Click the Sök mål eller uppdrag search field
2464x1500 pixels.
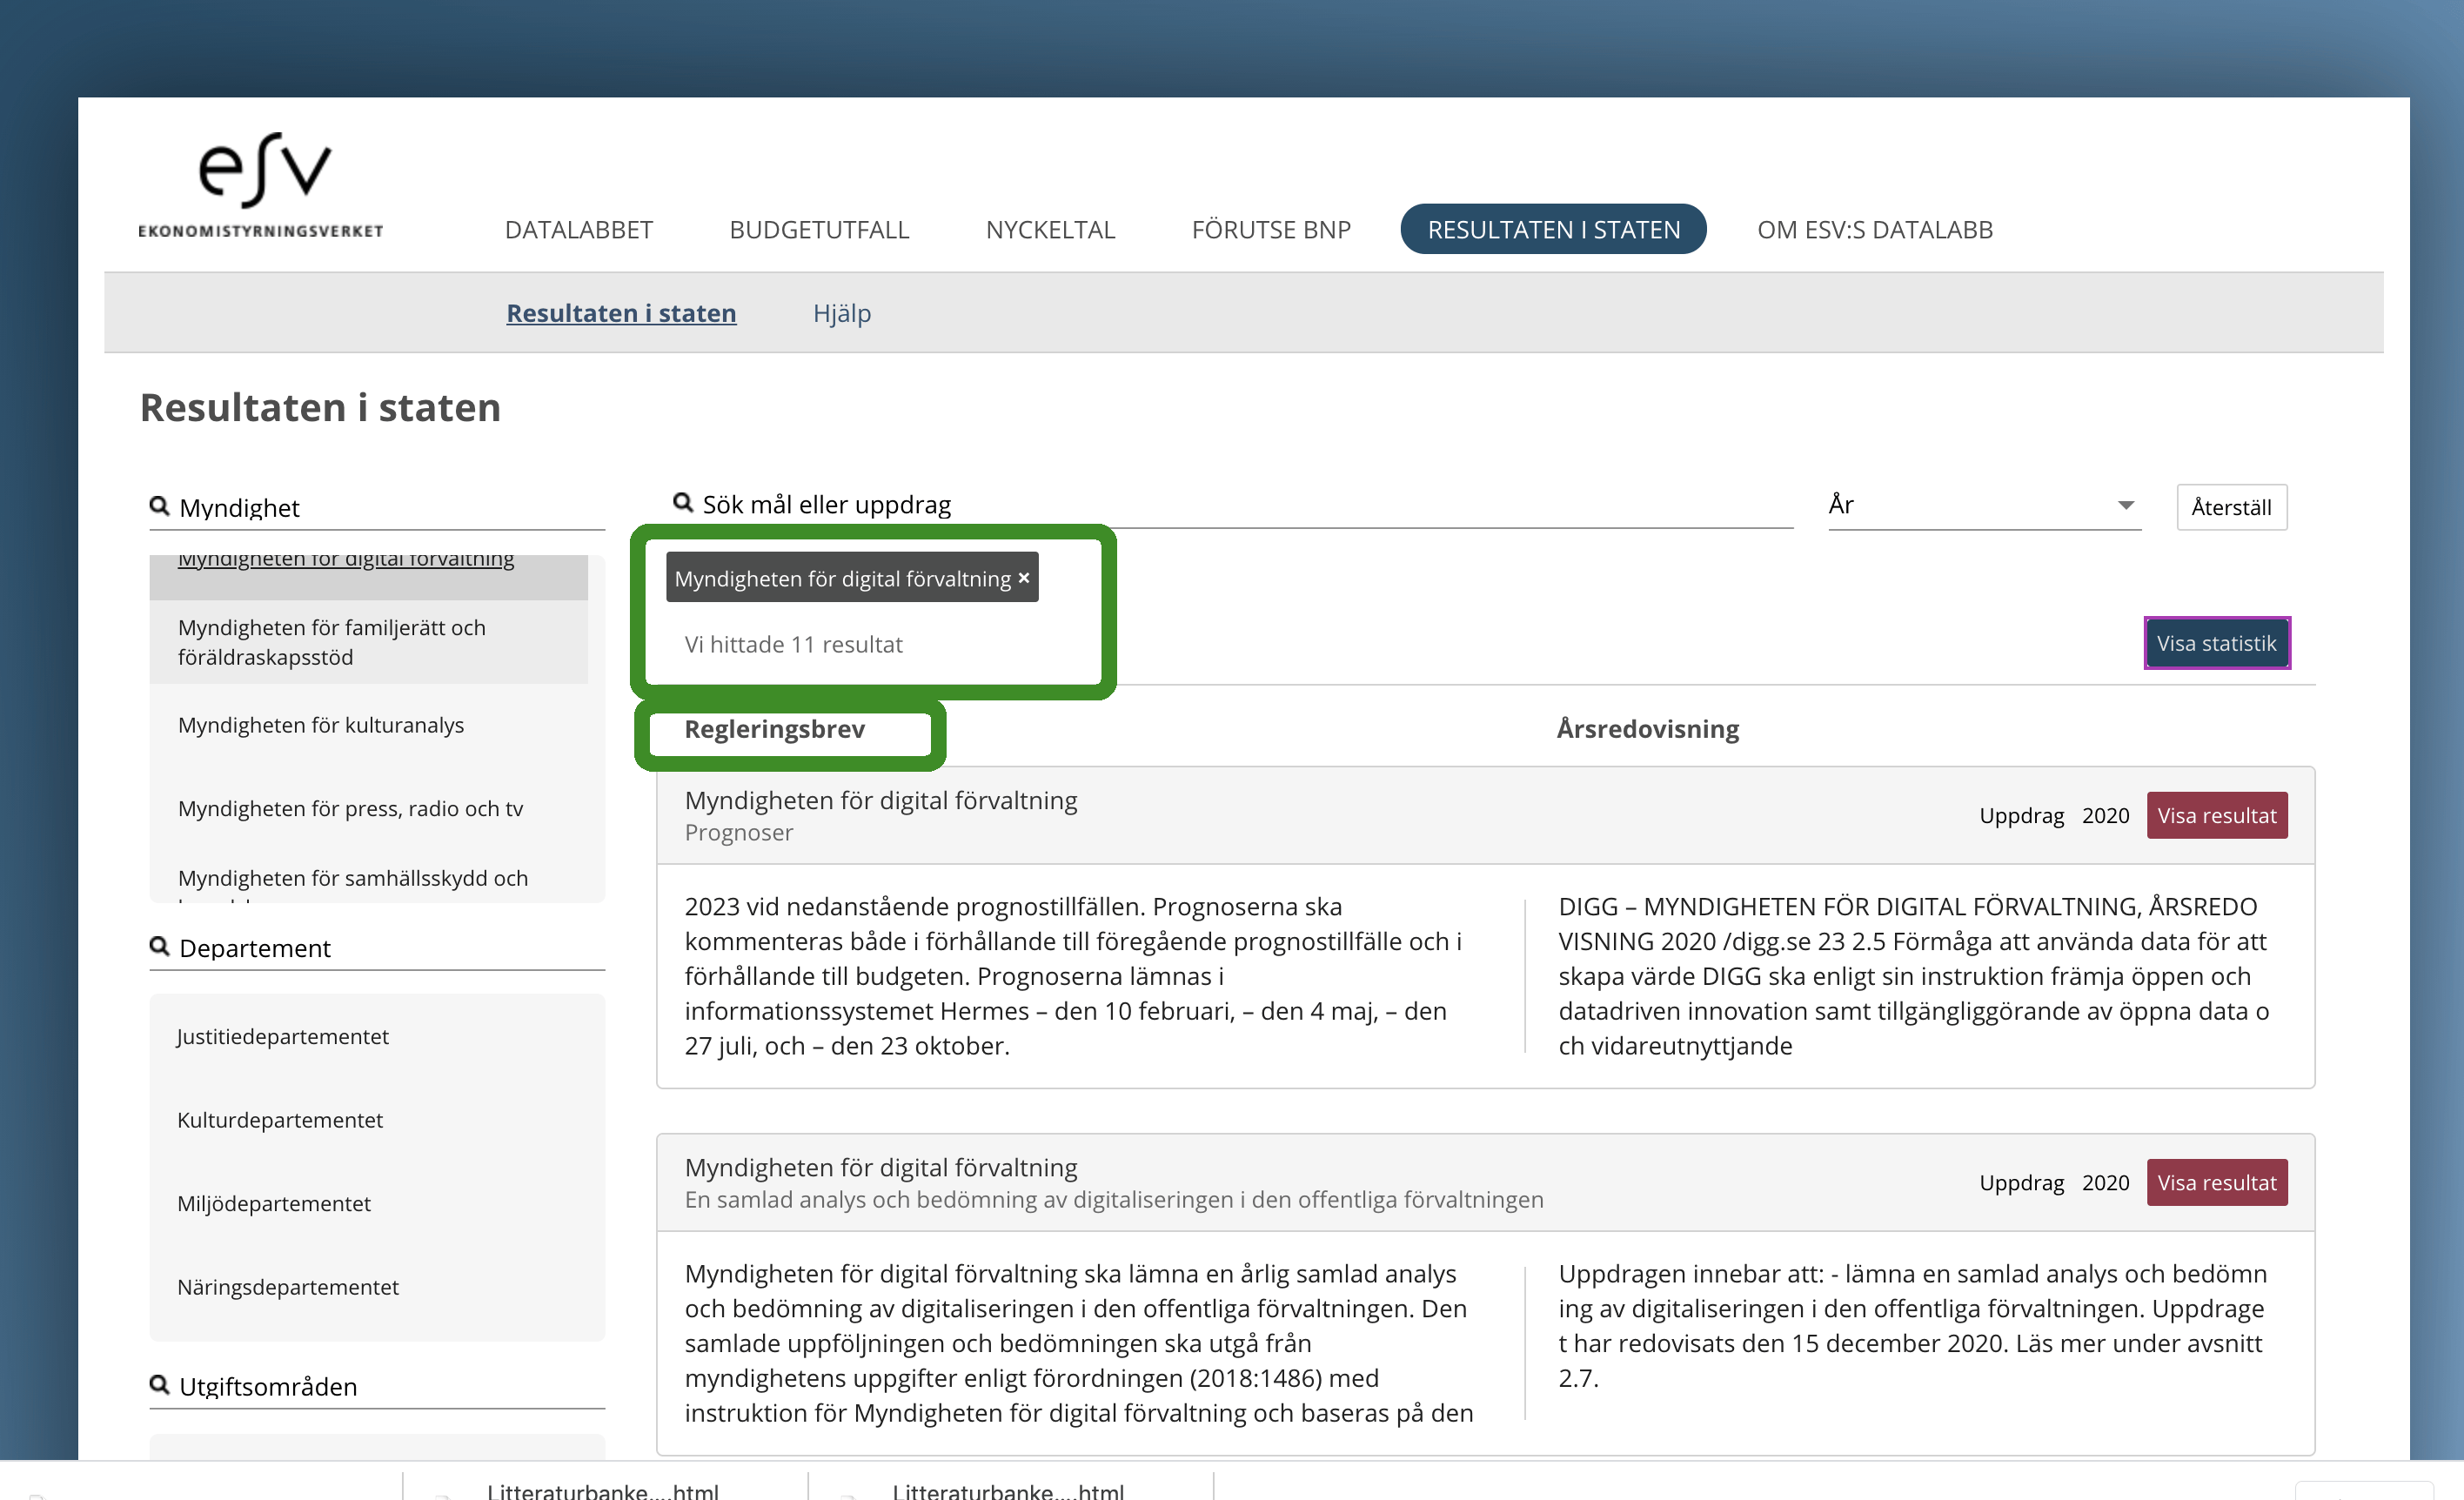[x=1240, y=505]
